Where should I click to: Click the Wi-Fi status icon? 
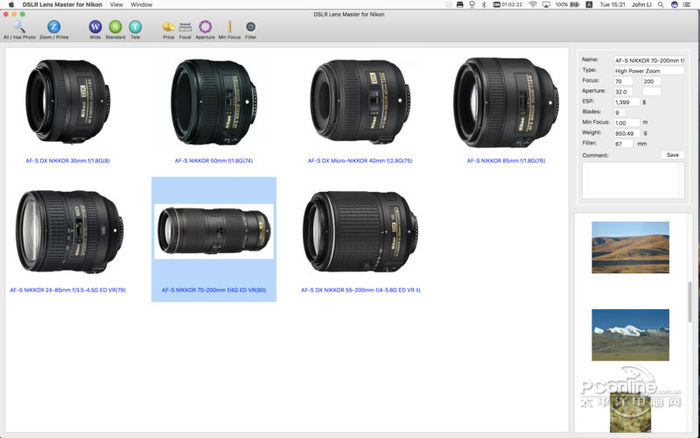click(x=533, y=4)
